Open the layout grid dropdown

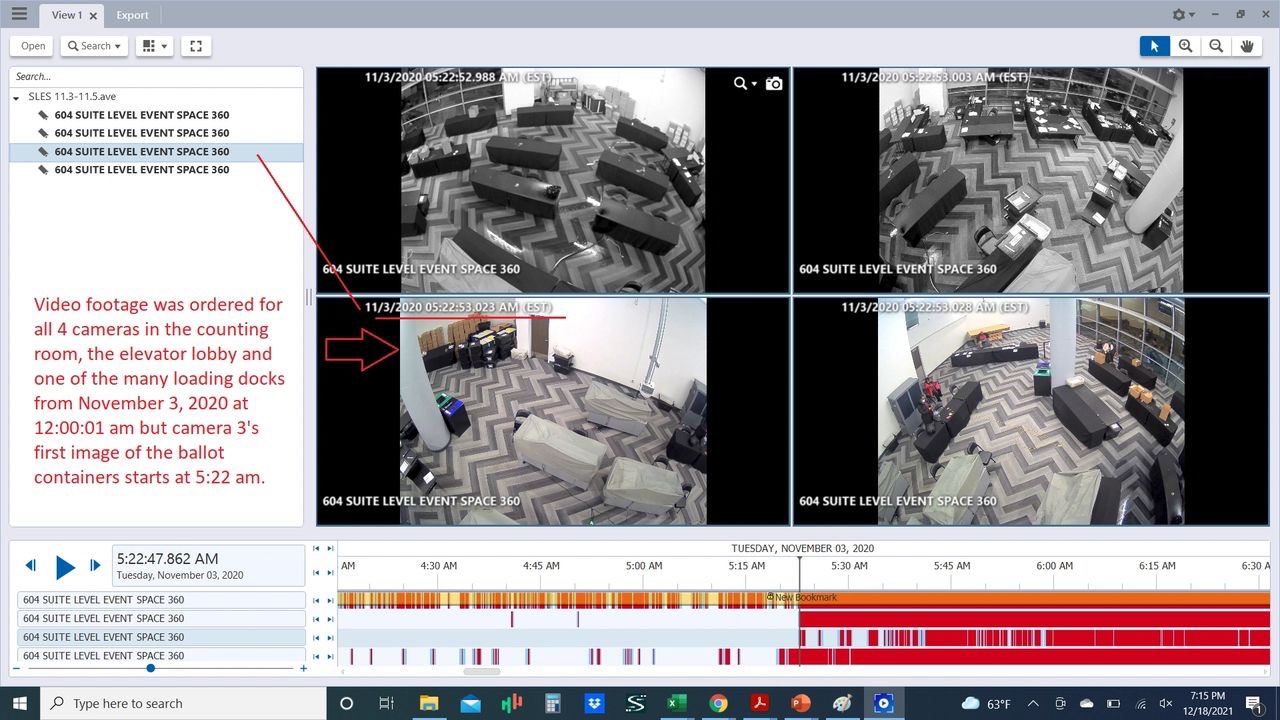(x=154, y=46)
